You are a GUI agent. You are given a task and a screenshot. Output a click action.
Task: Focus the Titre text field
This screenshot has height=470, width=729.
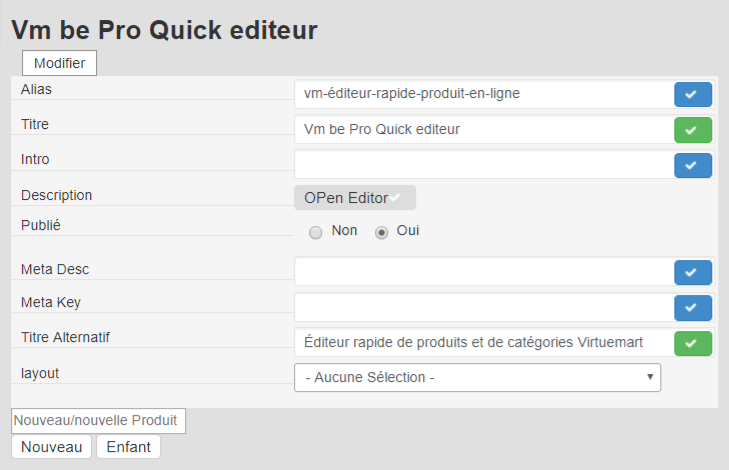[484, 129]
